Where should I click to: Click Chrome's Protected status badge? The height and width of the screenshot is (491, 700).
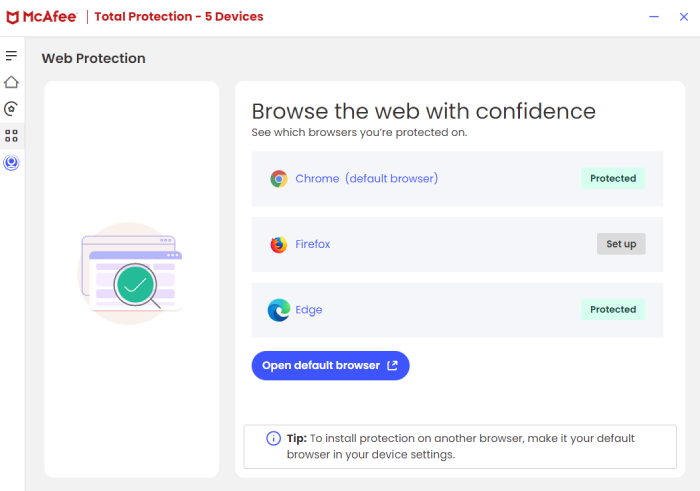click(x=613, y=179)
